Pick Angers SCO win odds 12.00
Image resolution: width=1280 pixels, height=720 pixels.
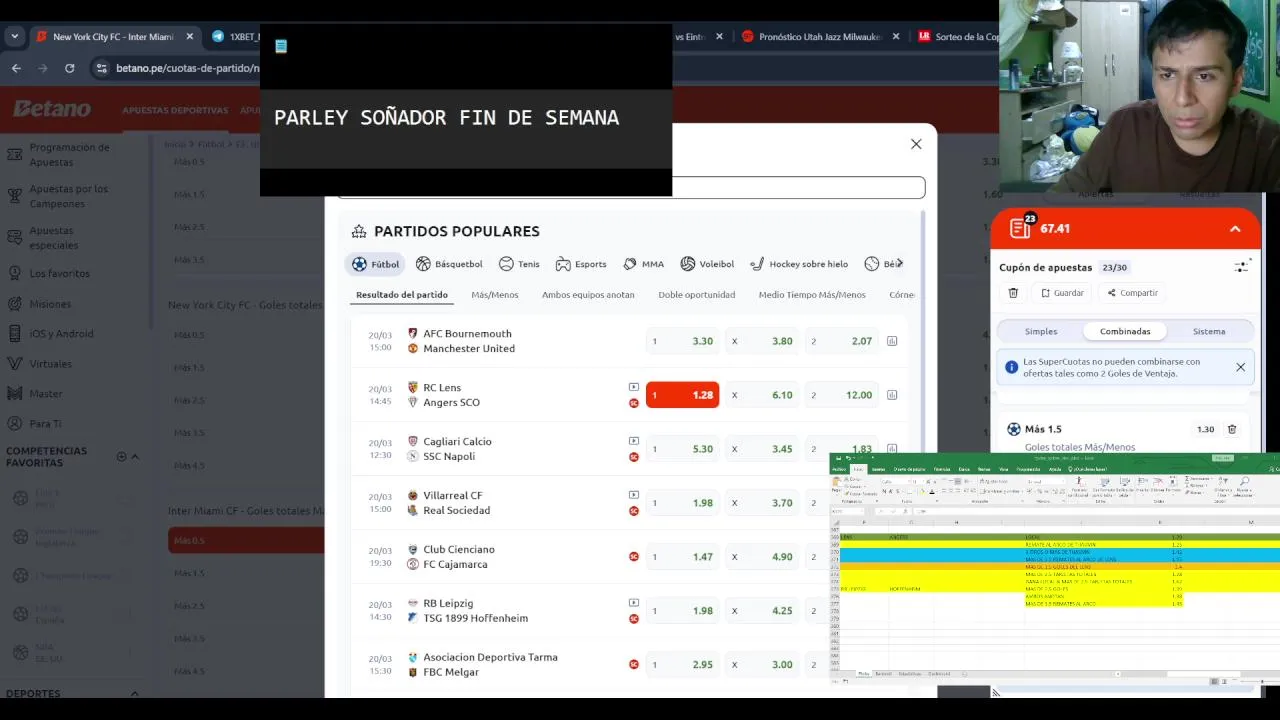coord(842,395)
